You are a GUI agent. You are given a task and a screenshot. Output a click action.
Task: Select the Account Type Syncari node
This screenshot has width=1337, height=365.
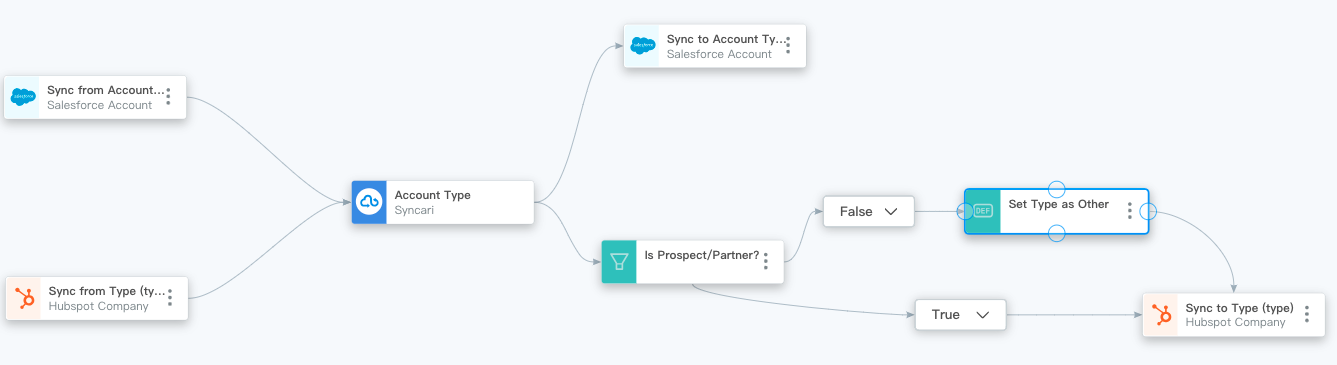pyautogui.click(x=443, y=202)
